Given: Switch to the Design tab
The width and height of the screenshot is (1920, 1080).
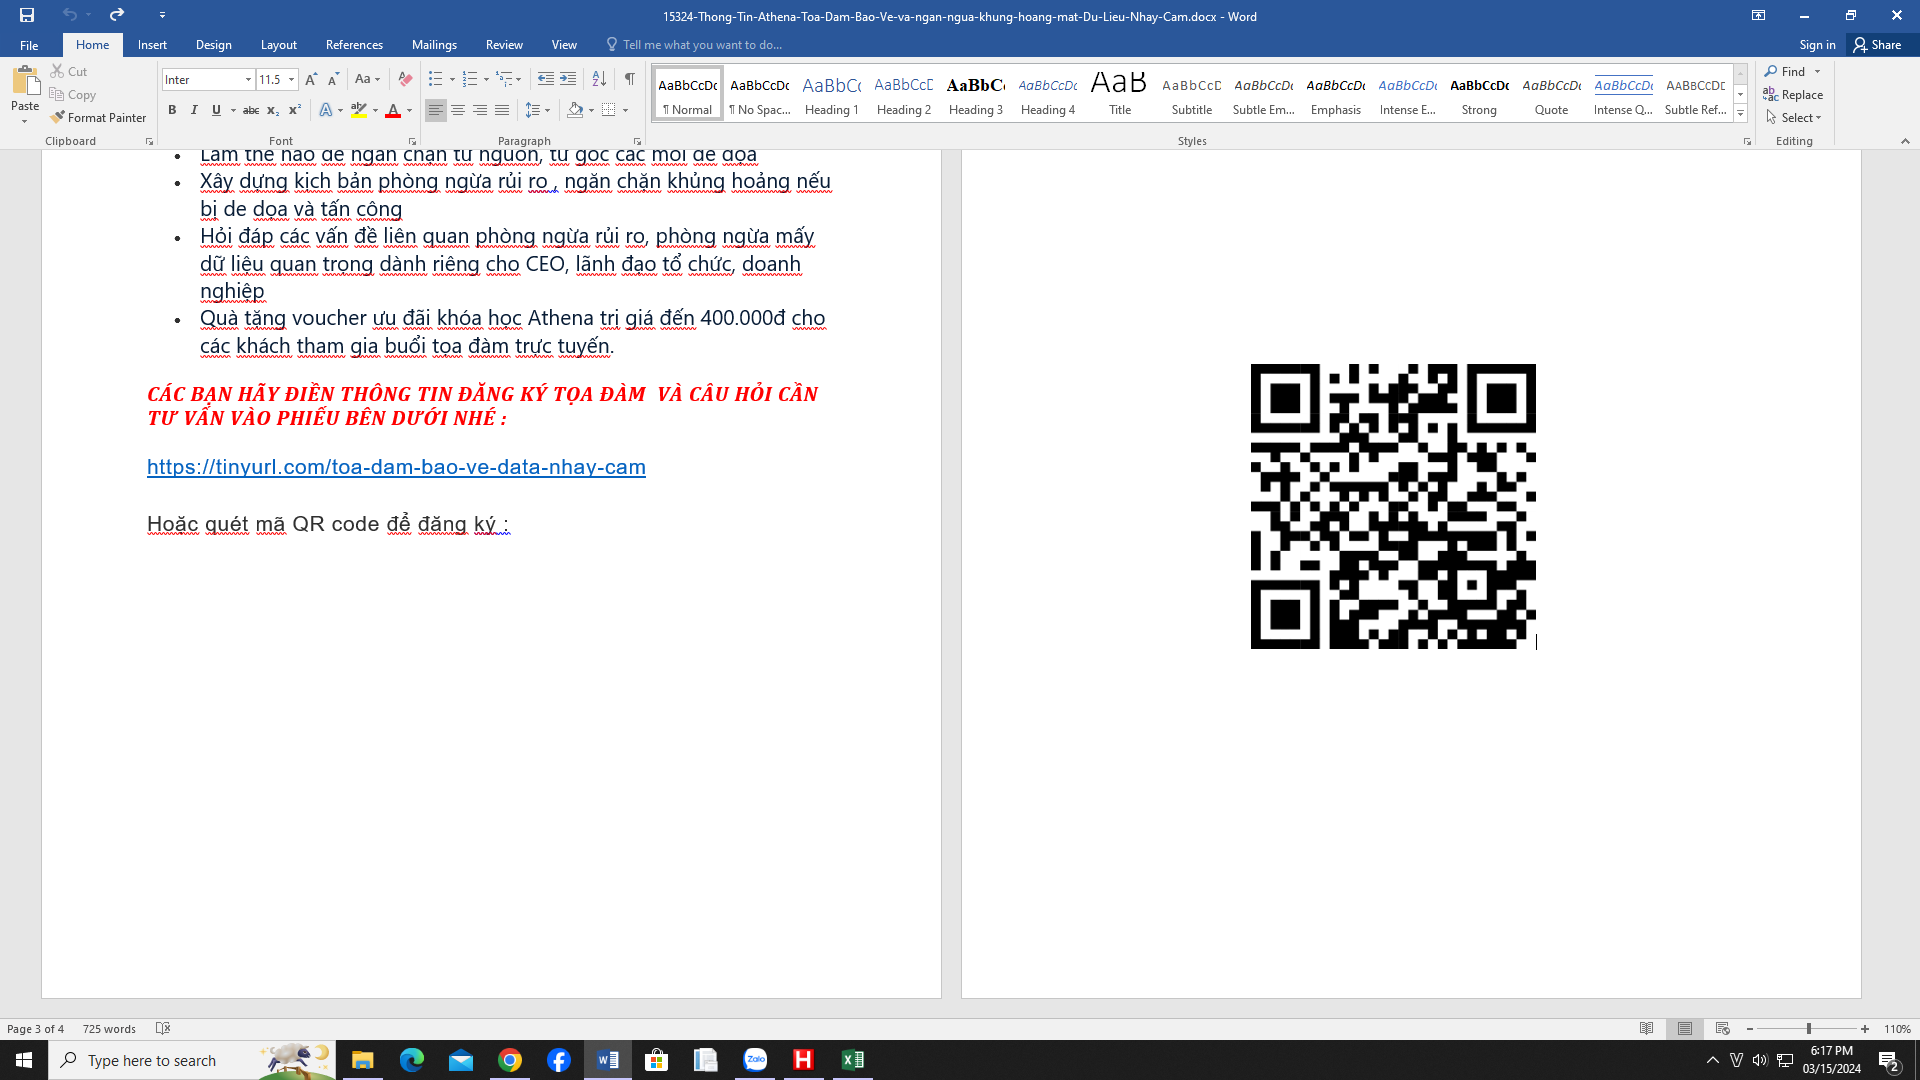Looking at the screenshot, I should (x=213, y=45).
